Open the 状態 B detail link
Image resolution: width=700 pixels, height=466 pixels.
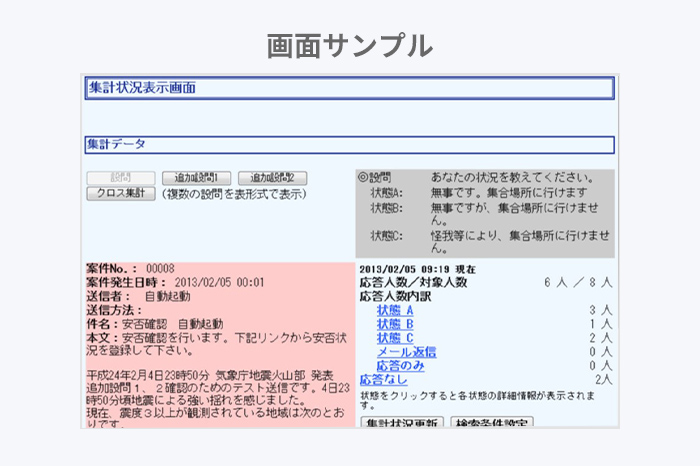pos(395,324)
